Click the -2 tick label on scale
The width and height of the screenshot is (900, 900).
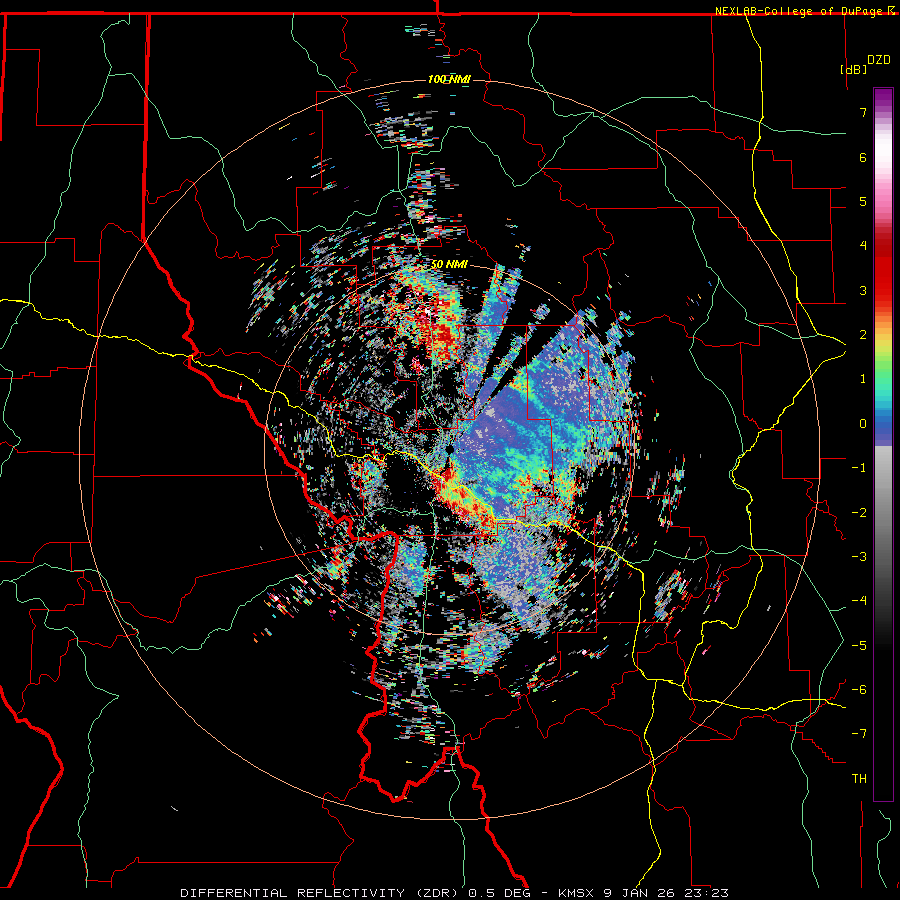[859, 513]
